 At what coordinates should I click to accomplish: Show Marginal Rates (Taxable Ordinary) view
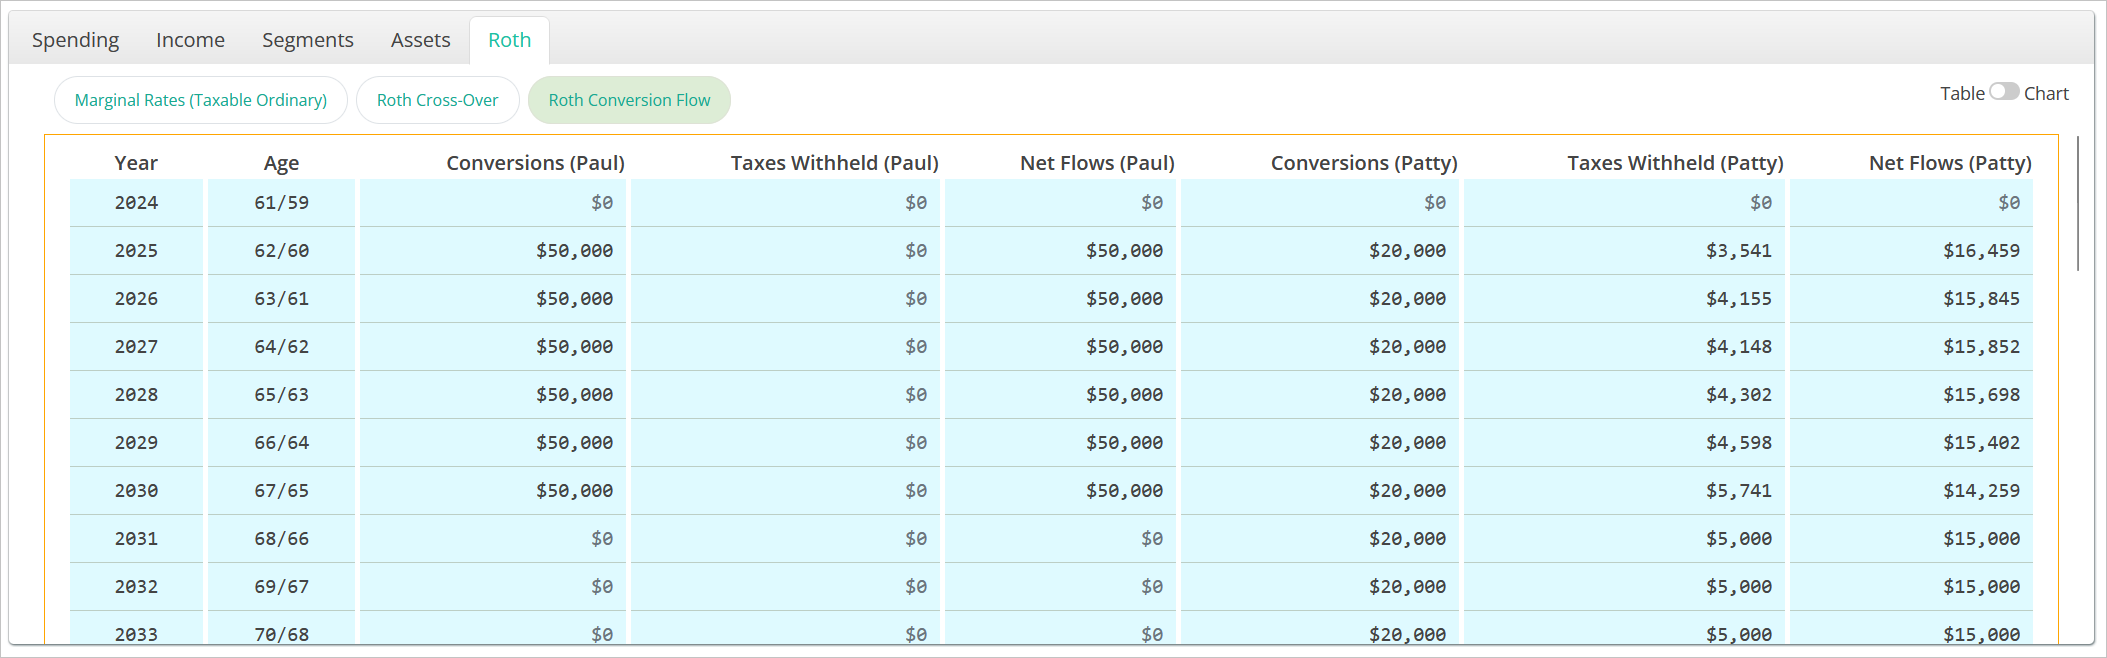(x=201, y=100)
